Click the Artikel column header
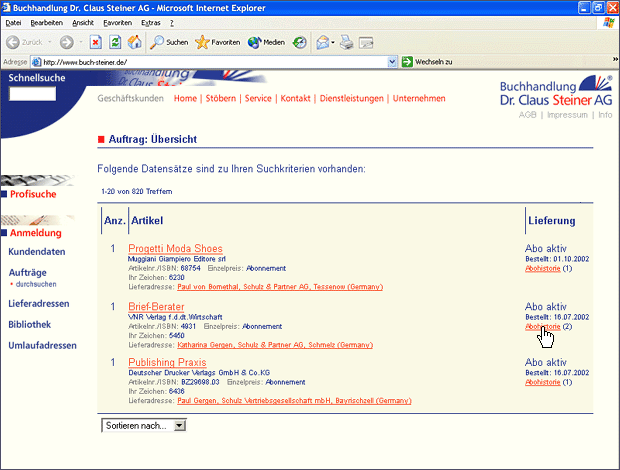The image size is (620, 470). (147, 221)
